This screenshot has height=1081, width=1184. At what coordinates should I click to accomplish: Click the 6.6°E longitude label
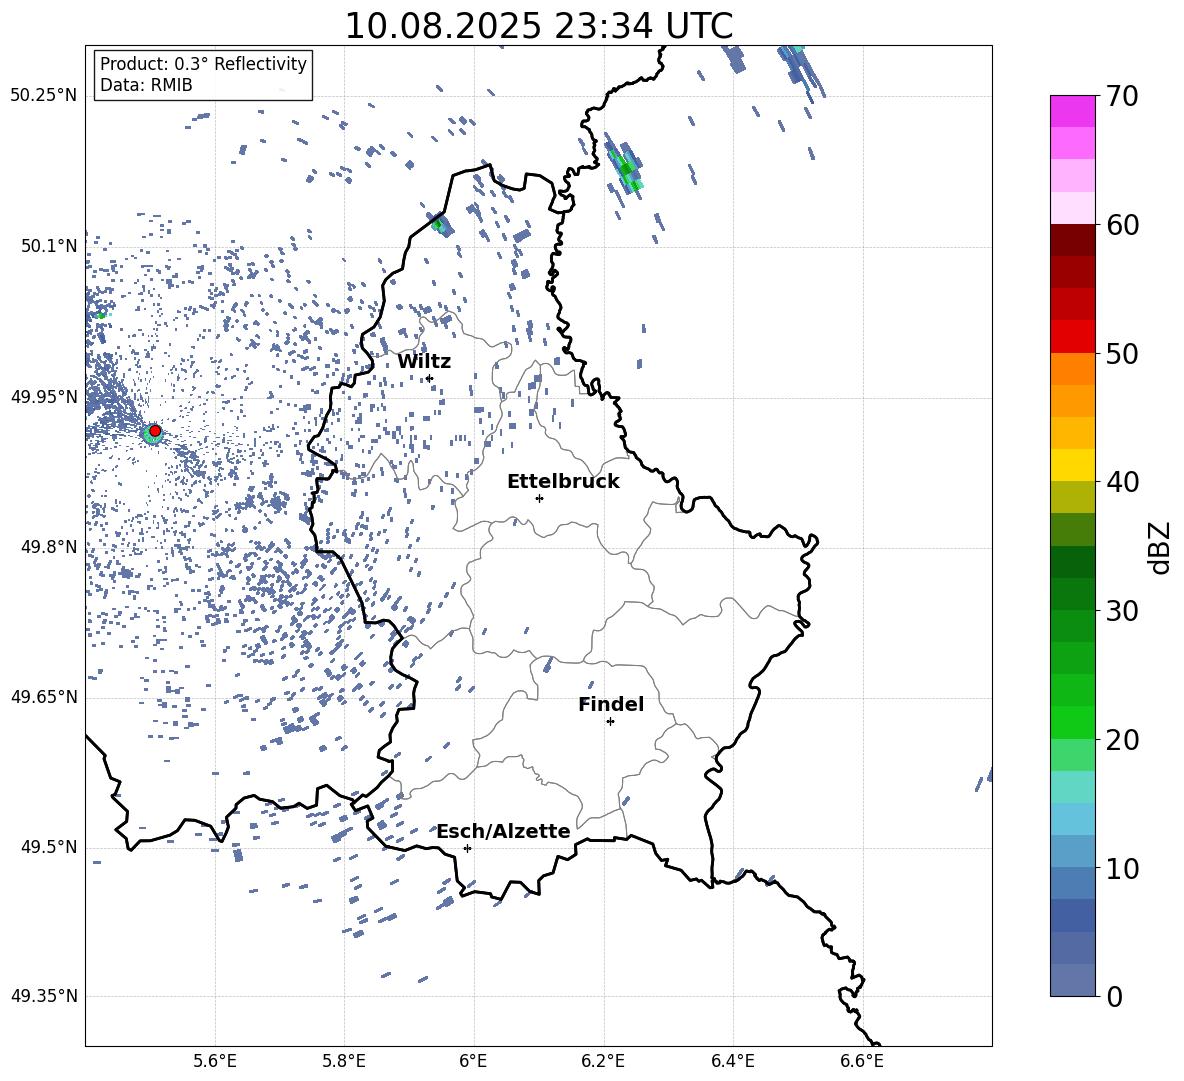coord(862,1061)
